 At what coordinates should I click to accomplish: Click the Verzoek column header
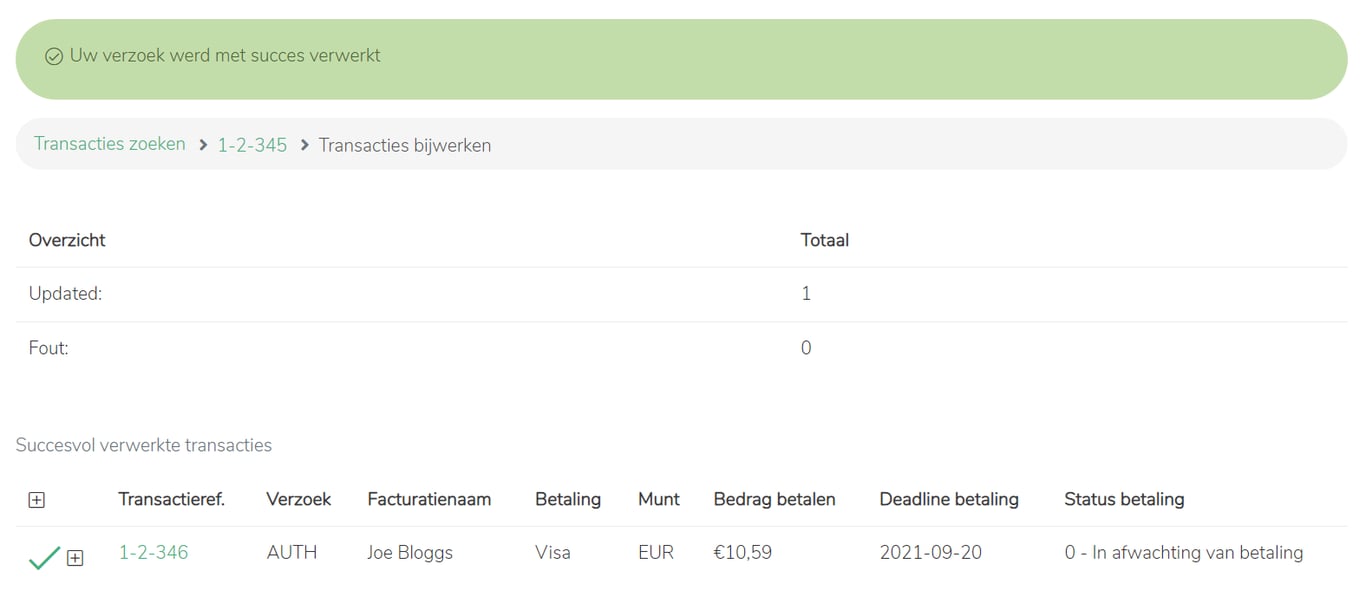(298, 499)
